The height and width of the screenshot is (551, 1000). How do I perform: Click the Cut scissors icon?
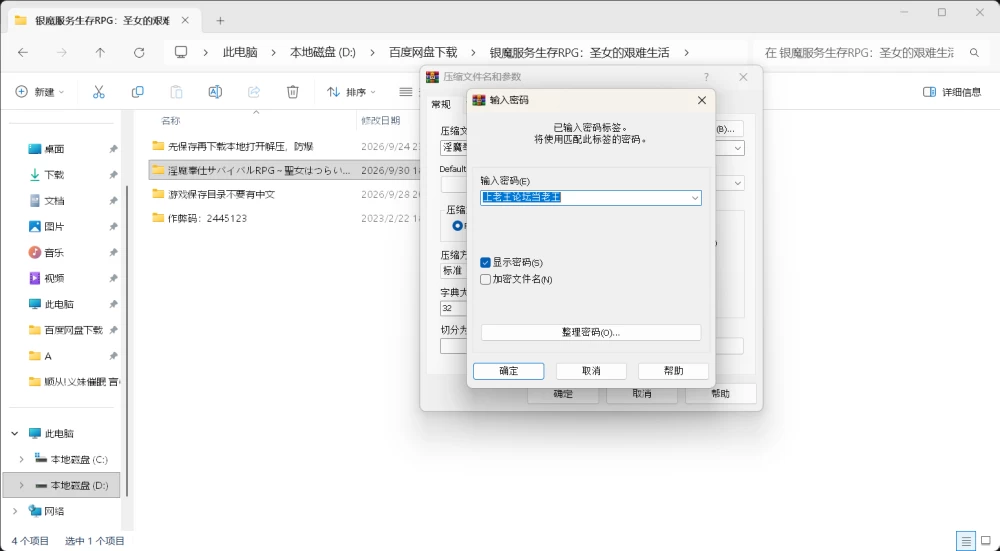coord(98,92)
